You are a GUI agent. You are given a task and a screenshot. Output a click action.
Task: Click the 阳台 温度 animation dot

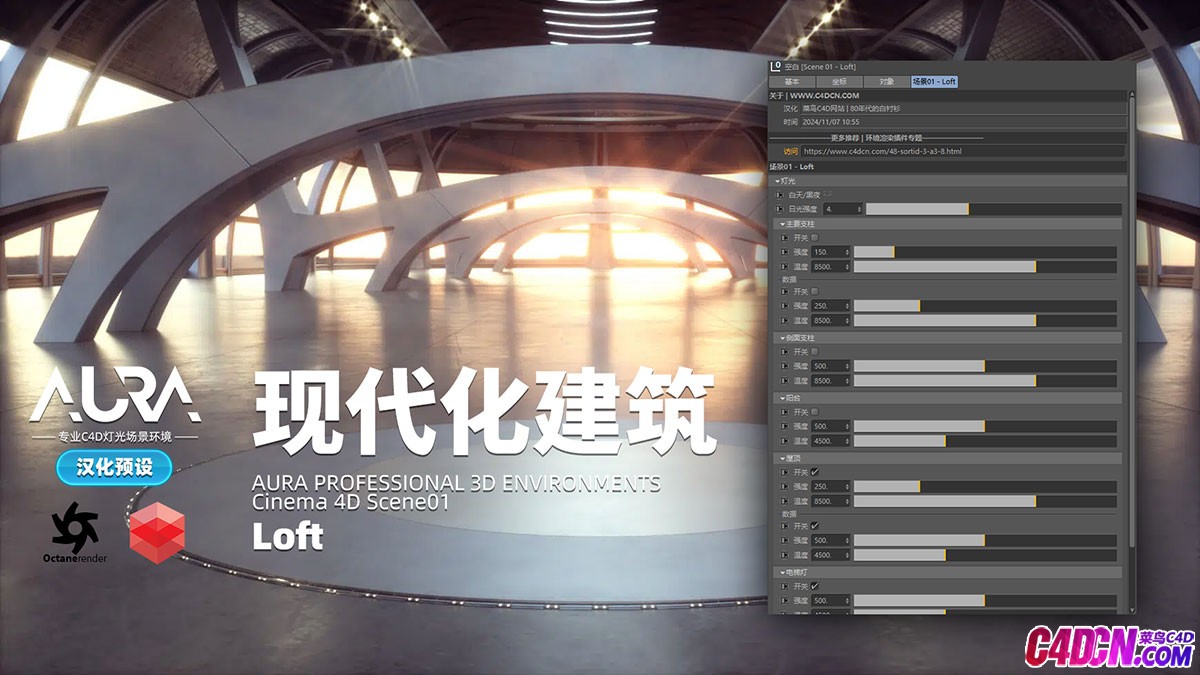(786, 441)
